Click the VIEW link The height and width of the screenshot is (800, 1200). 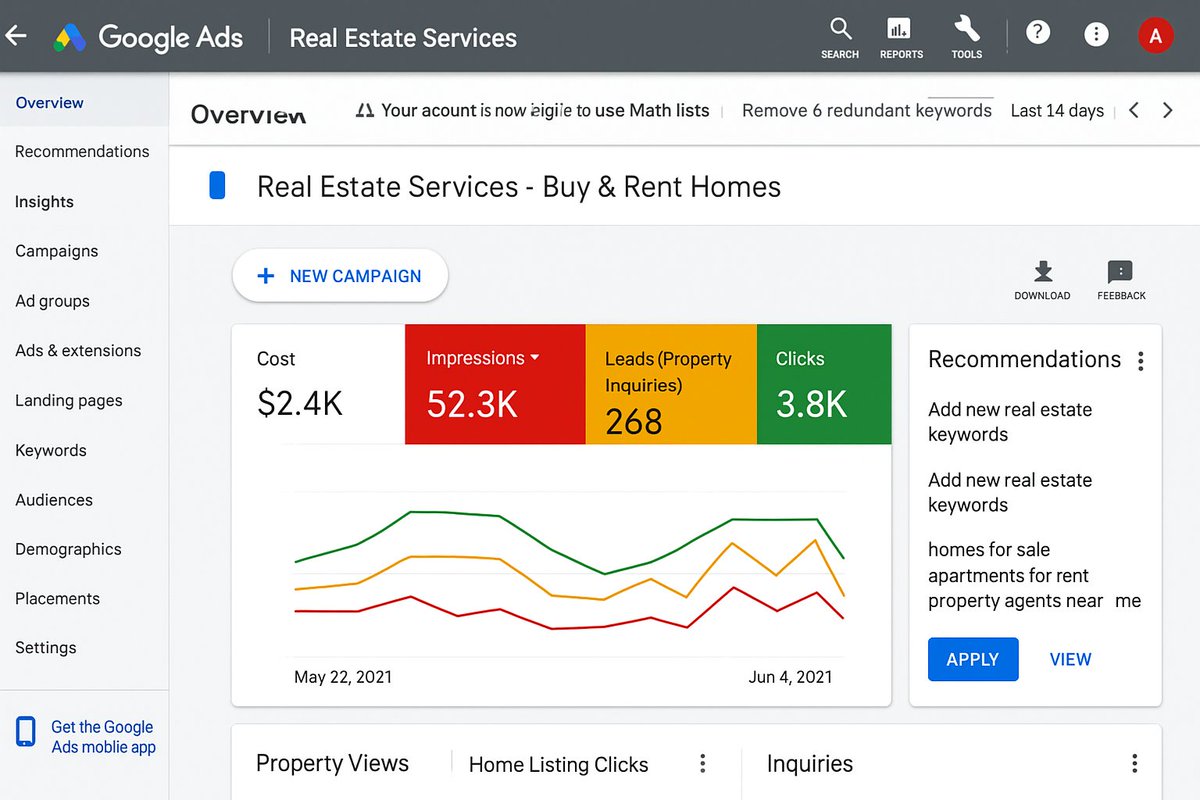(1070, 660)
